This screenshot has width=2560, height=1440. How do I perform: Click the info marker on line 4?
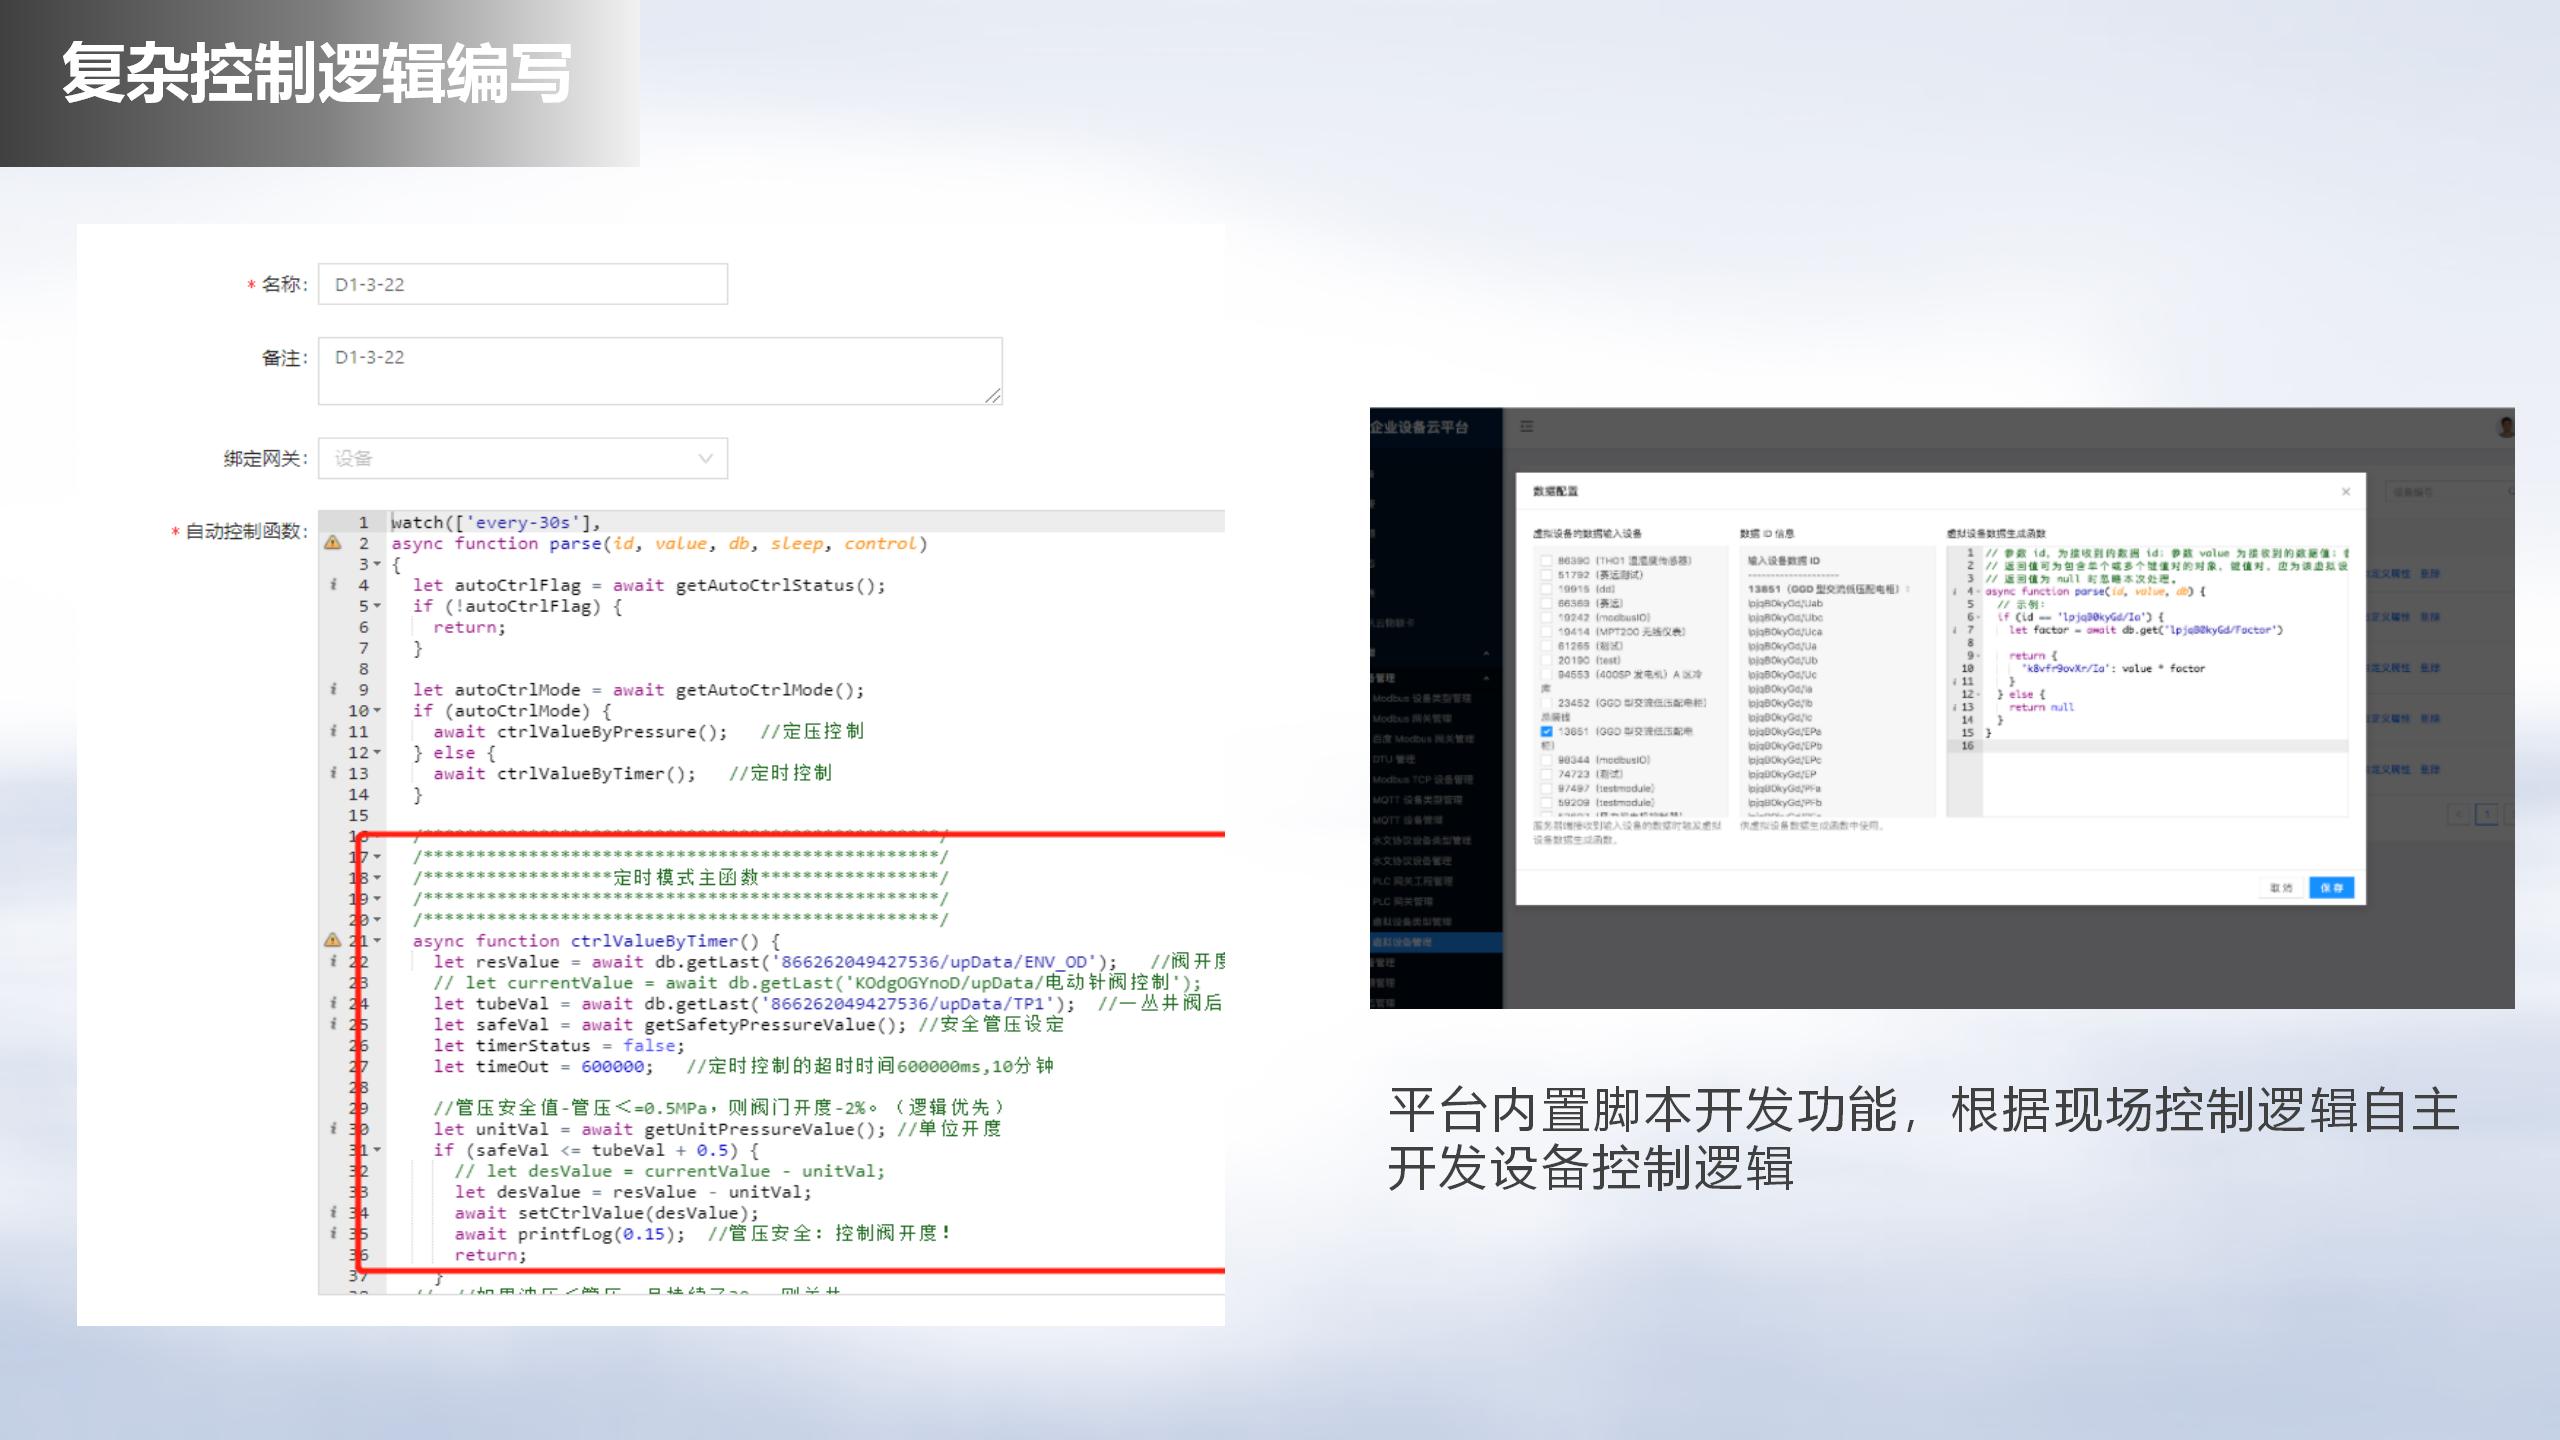pos(333,585)
